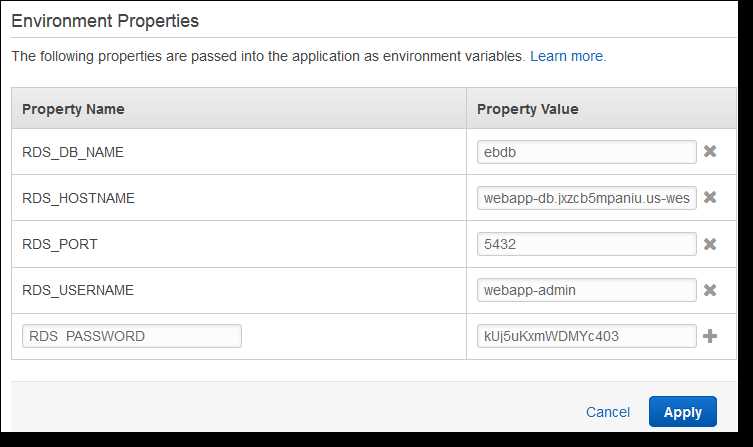Focus the RDS_PASSWORD property name input

tap(132, 336)
